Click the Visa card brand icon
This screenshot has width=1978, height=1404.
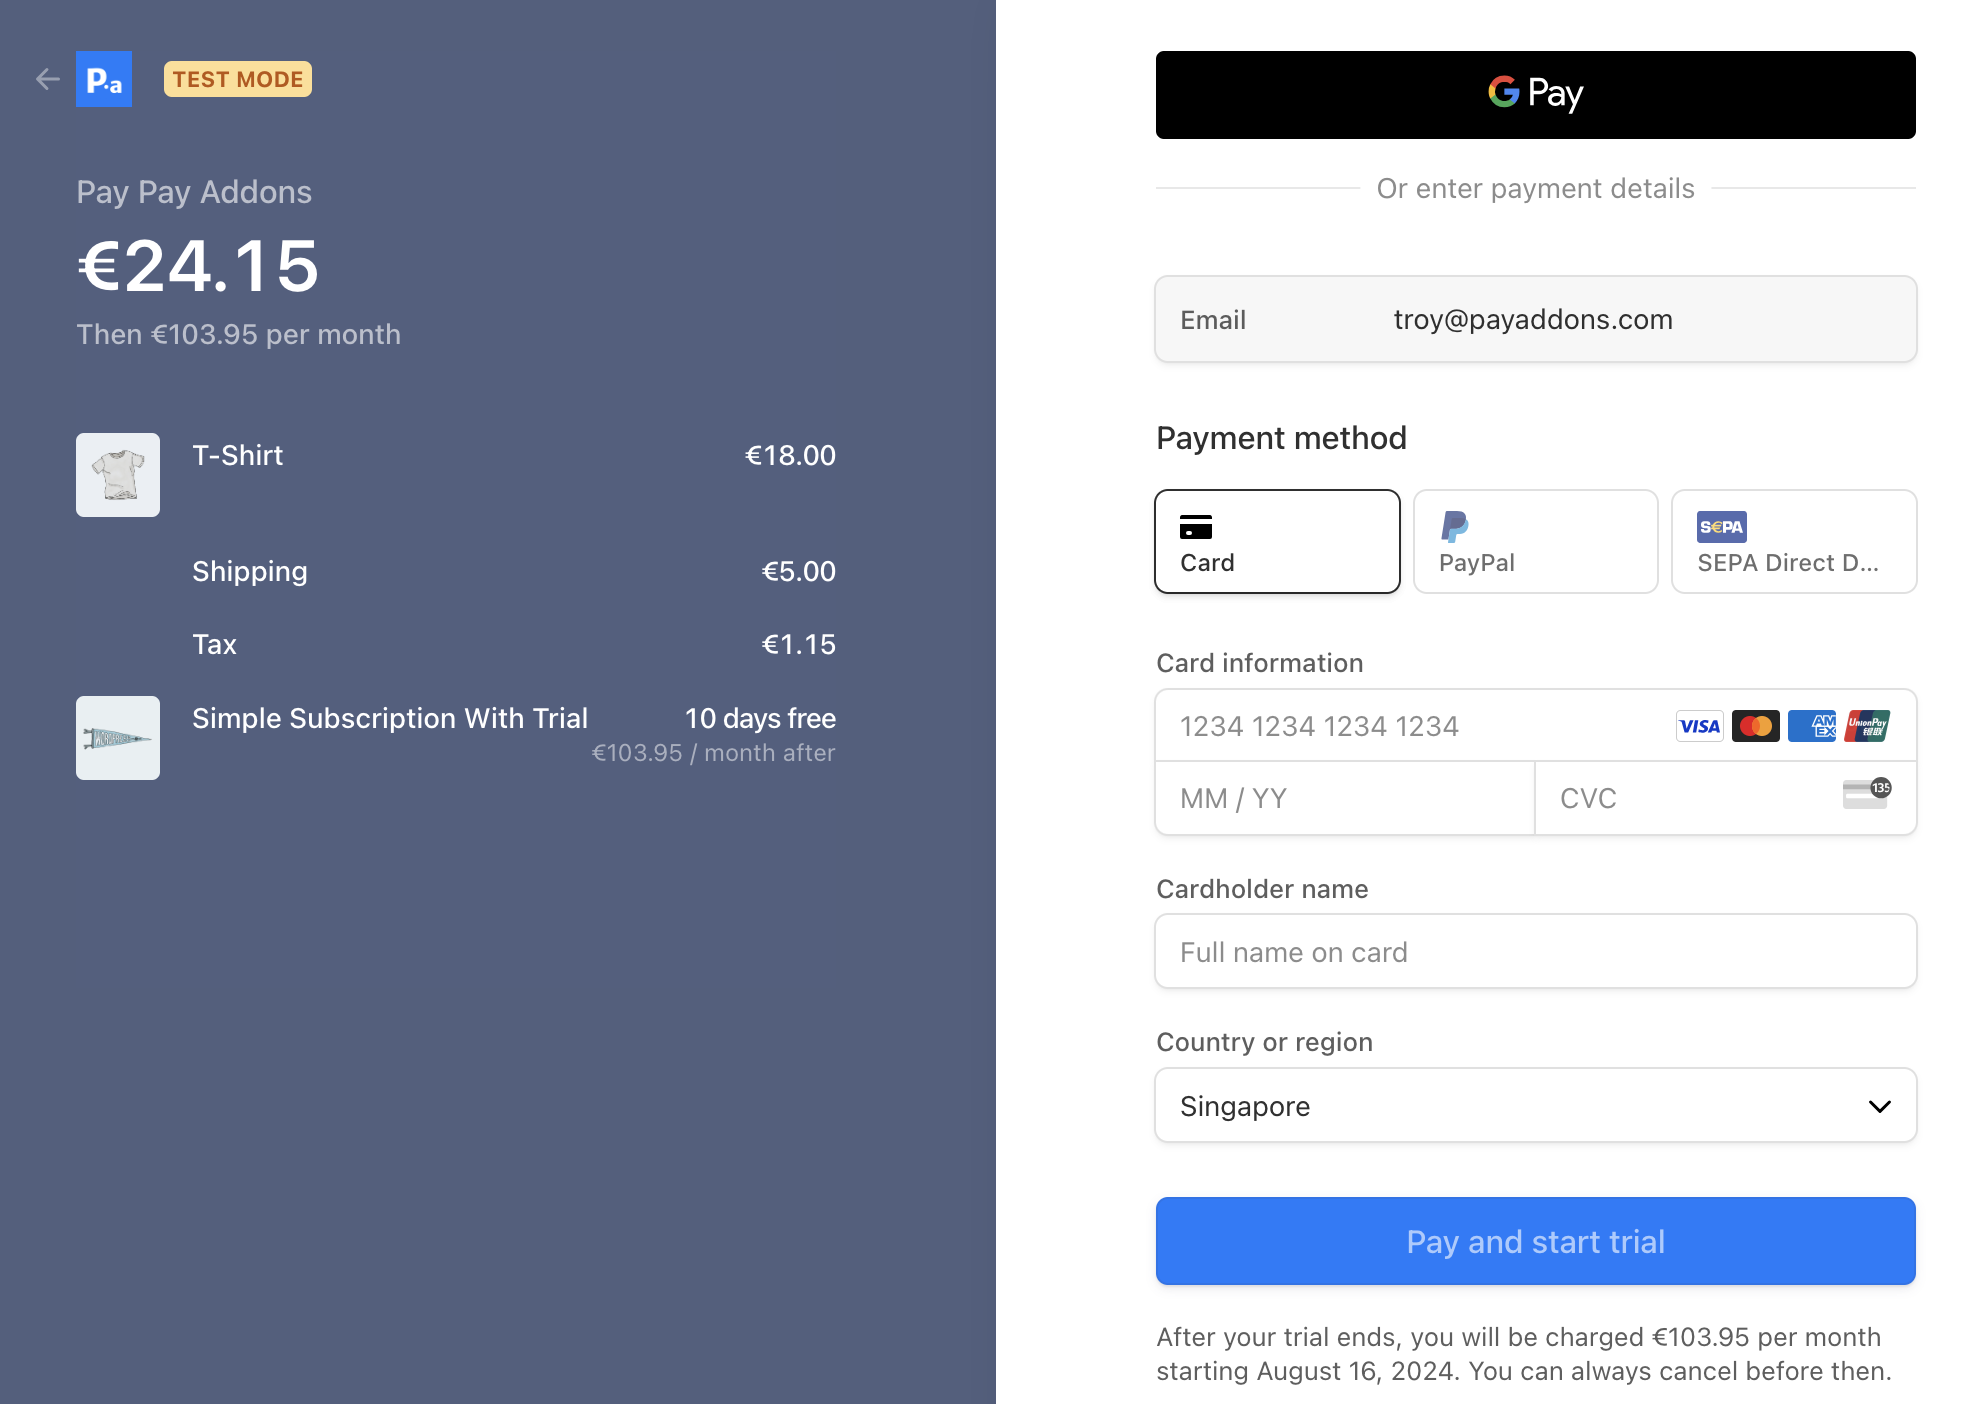tap(1699, 726)
